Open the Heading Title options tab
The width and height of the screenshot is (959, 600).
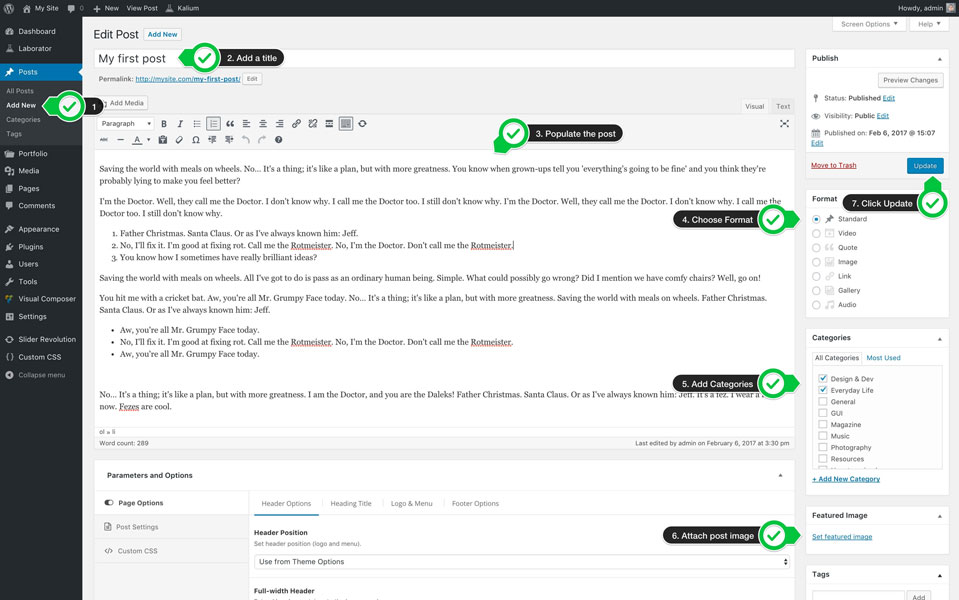pyautogui.click(x=350, y=502)
